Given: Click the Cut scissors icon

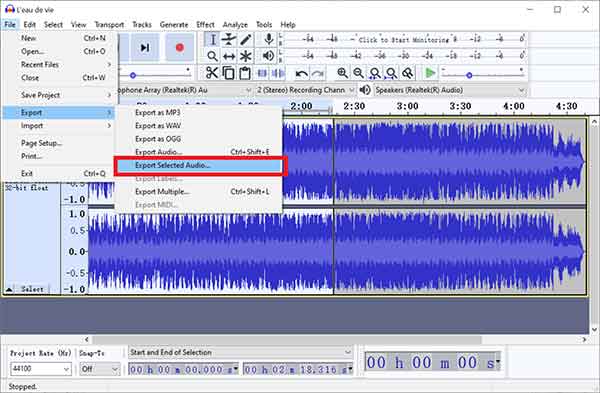Looking at the screenshot, I should pyautogui.click(x=212, y=73).
